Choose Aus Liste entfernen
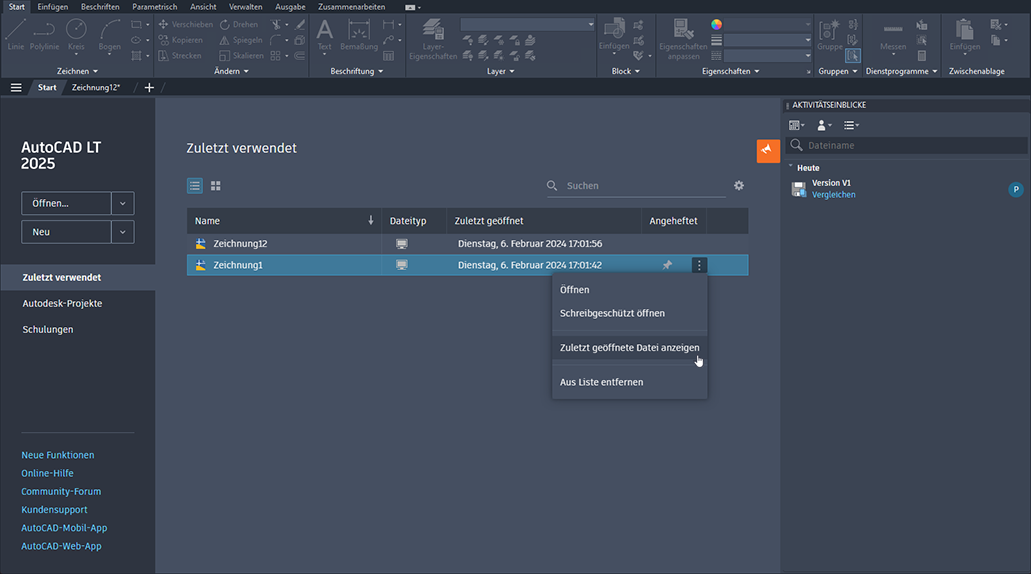The image size is (1031, 574). [x=630, y=382]
